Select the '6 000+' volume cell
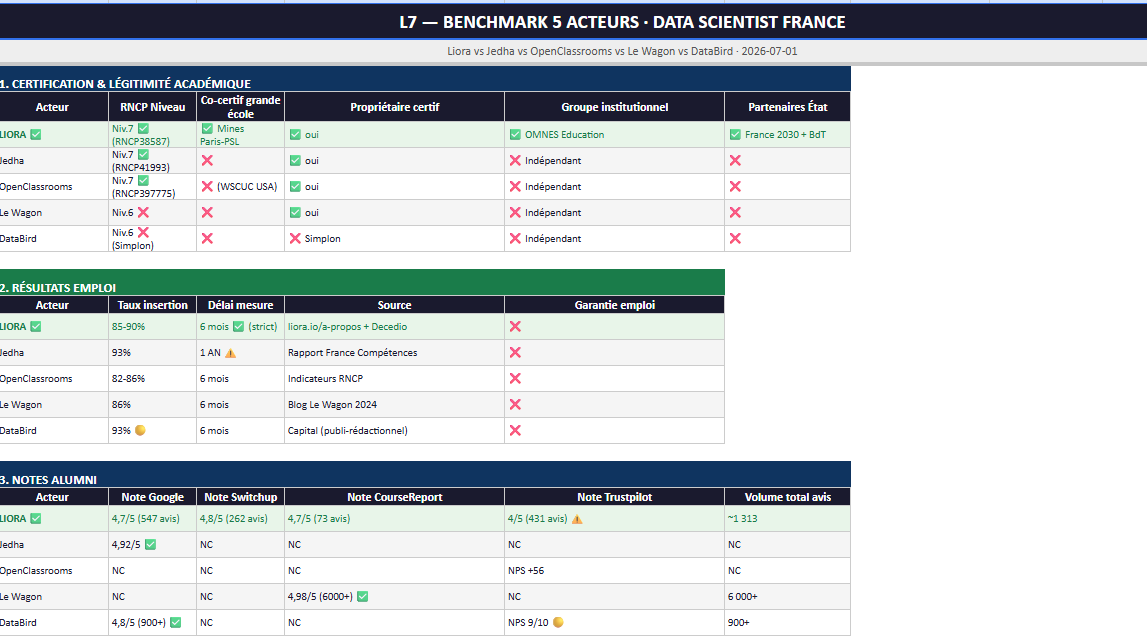 (x=787, y=597)
